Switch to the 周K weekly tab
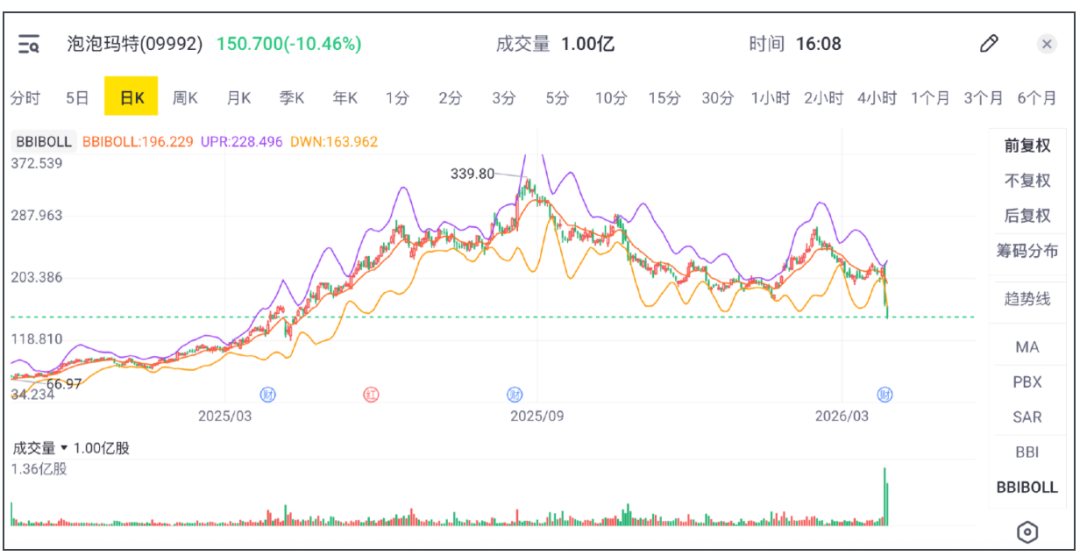Screen dimensions: 1080x556 click(185, 98)
